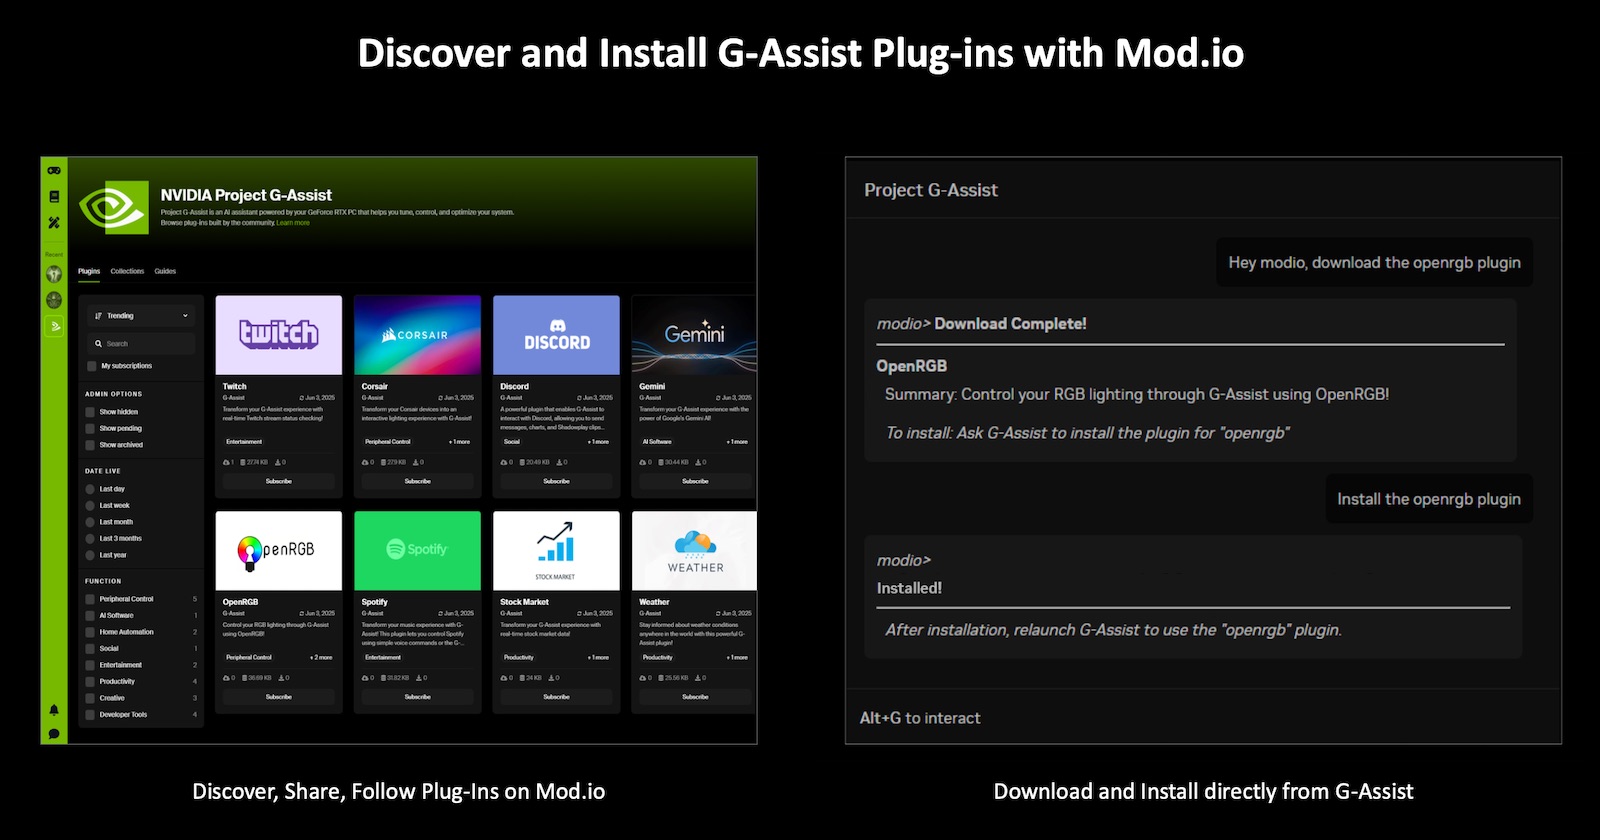The image size is (1600, 840).
Task: Subscribe to the Discord plug-in
Action: coord(556,481)
